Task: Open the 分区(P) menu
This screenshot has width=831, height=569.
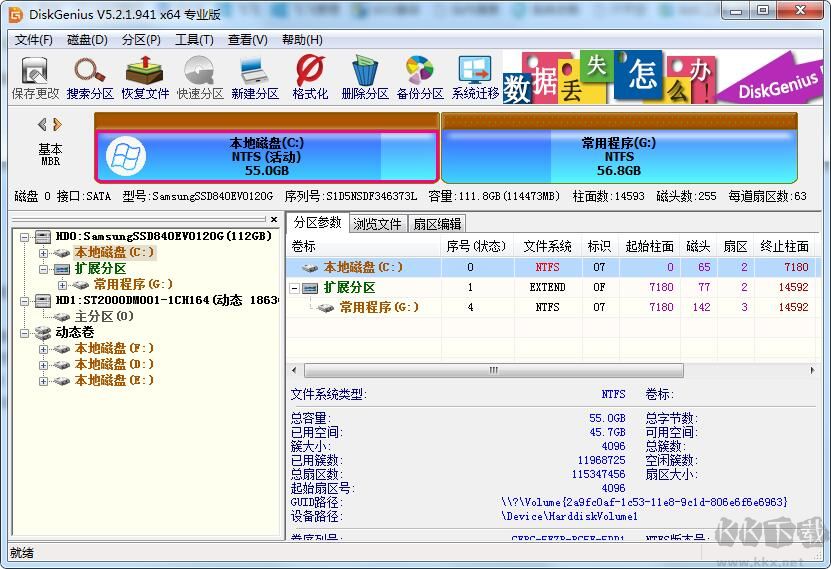Action: [142, 40]
